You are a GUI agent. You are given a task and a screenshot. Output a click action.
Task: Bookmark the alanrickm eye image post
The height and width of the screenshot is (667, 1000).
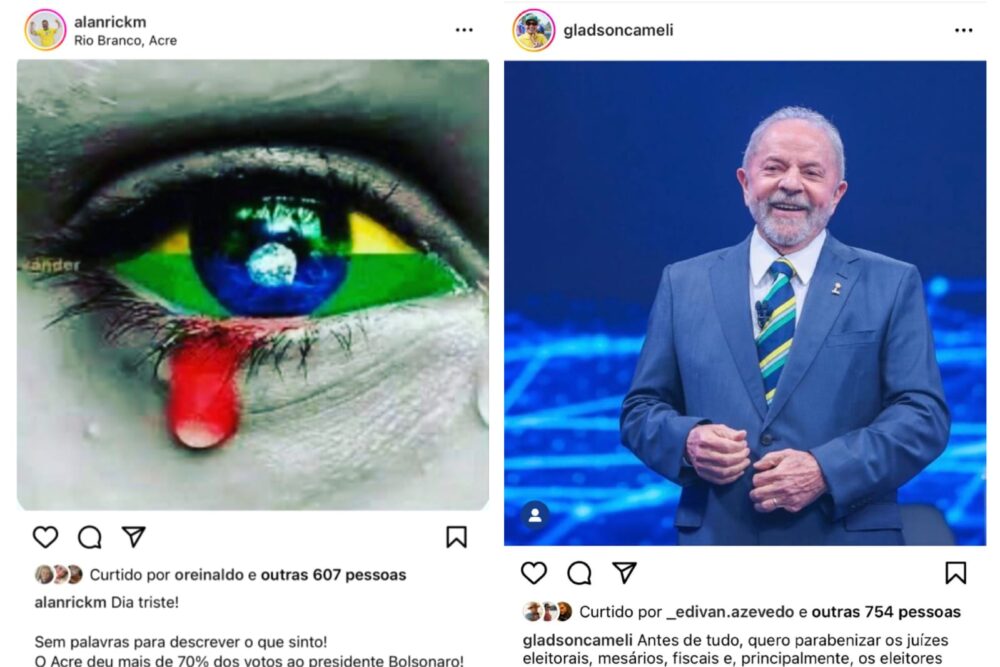pos(456,537)
